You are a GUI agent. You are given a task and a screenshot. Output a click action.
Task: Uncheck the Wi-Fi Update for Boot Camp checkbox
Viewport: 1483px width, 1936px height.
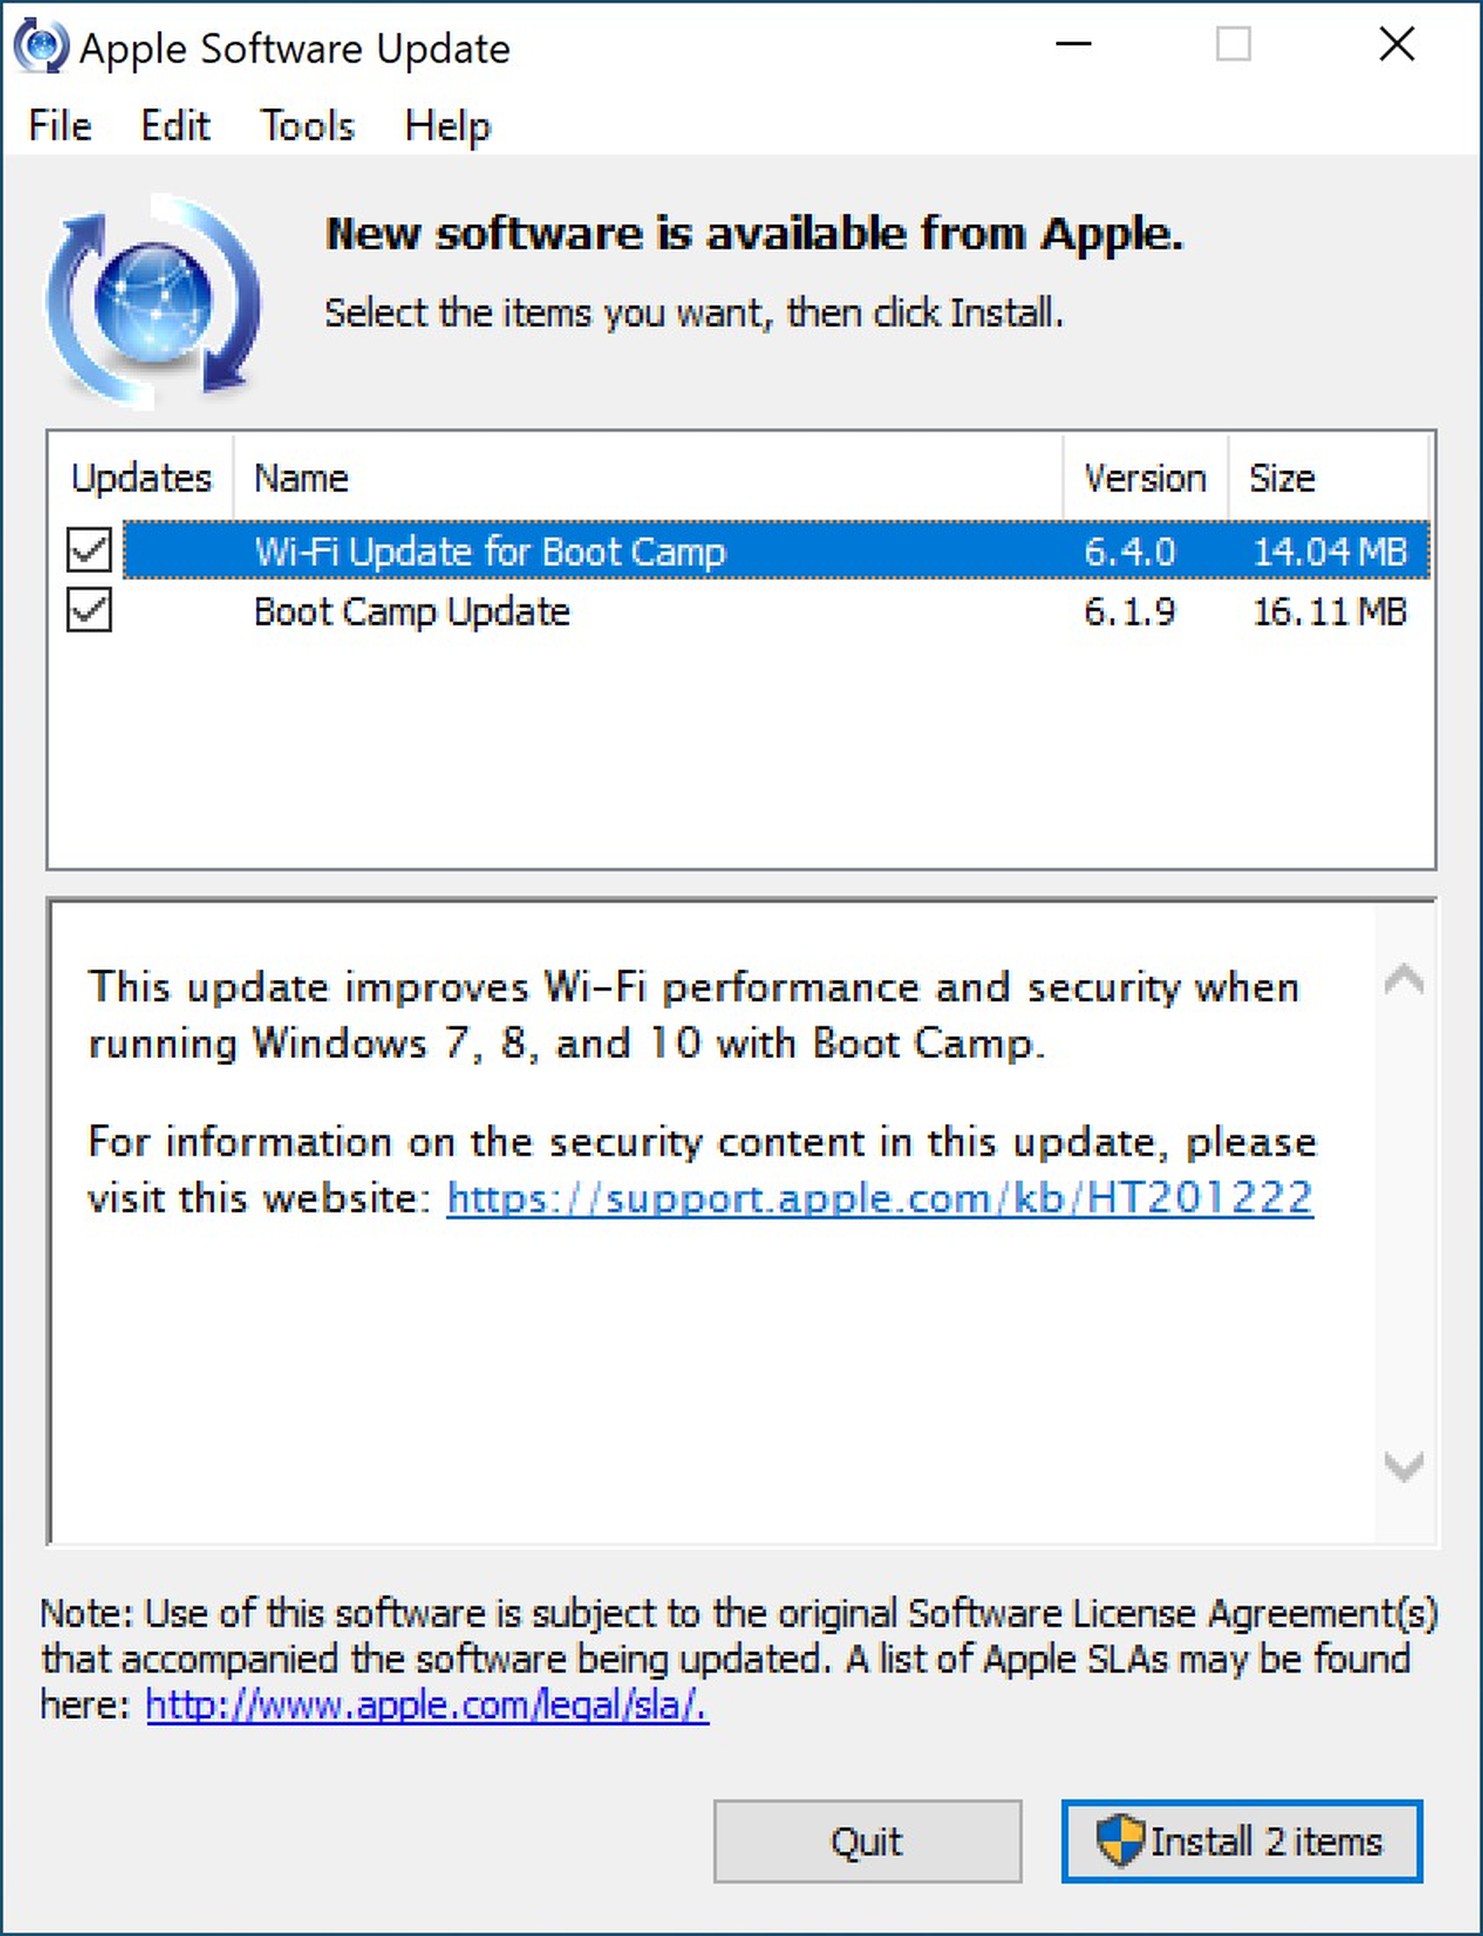tap(89, 550)
